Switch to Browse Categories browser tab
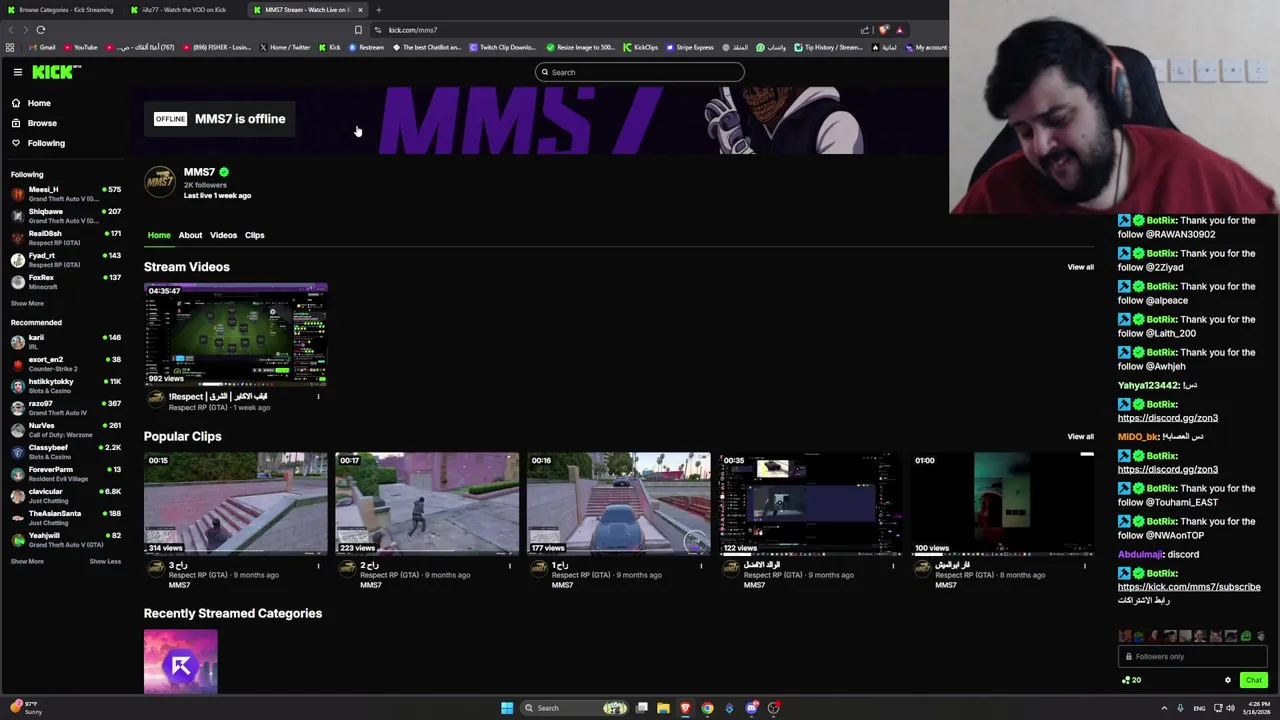The width and height of the screenshot is (1280, 720). (62, 10)
